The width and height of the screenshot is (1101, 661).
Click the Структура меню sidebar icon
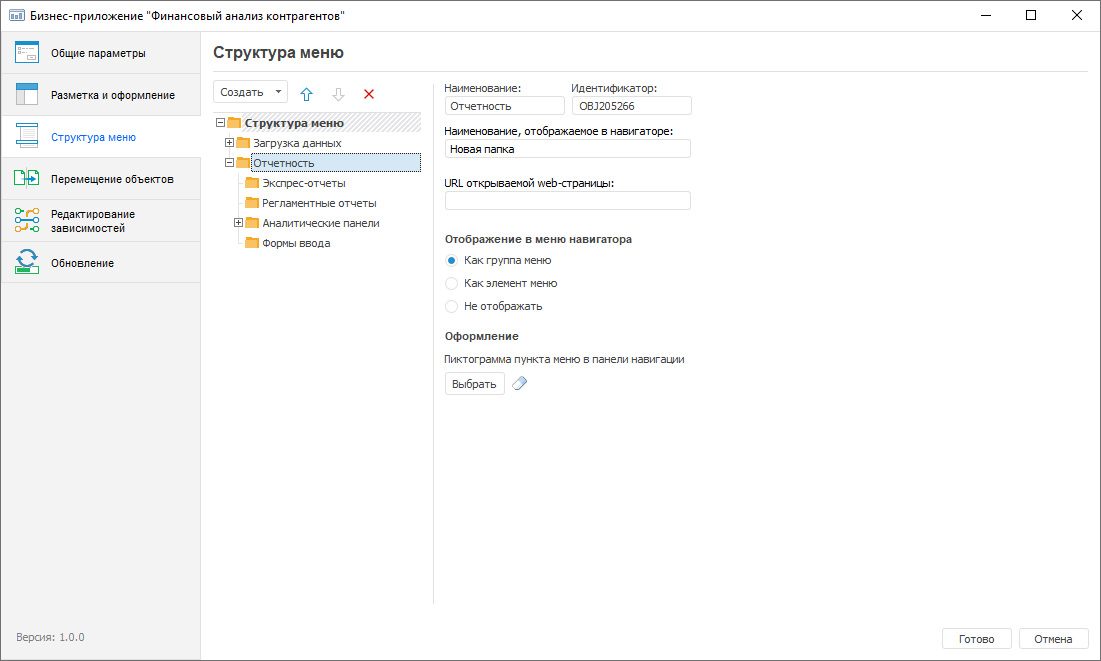click(x=27, y=136)
